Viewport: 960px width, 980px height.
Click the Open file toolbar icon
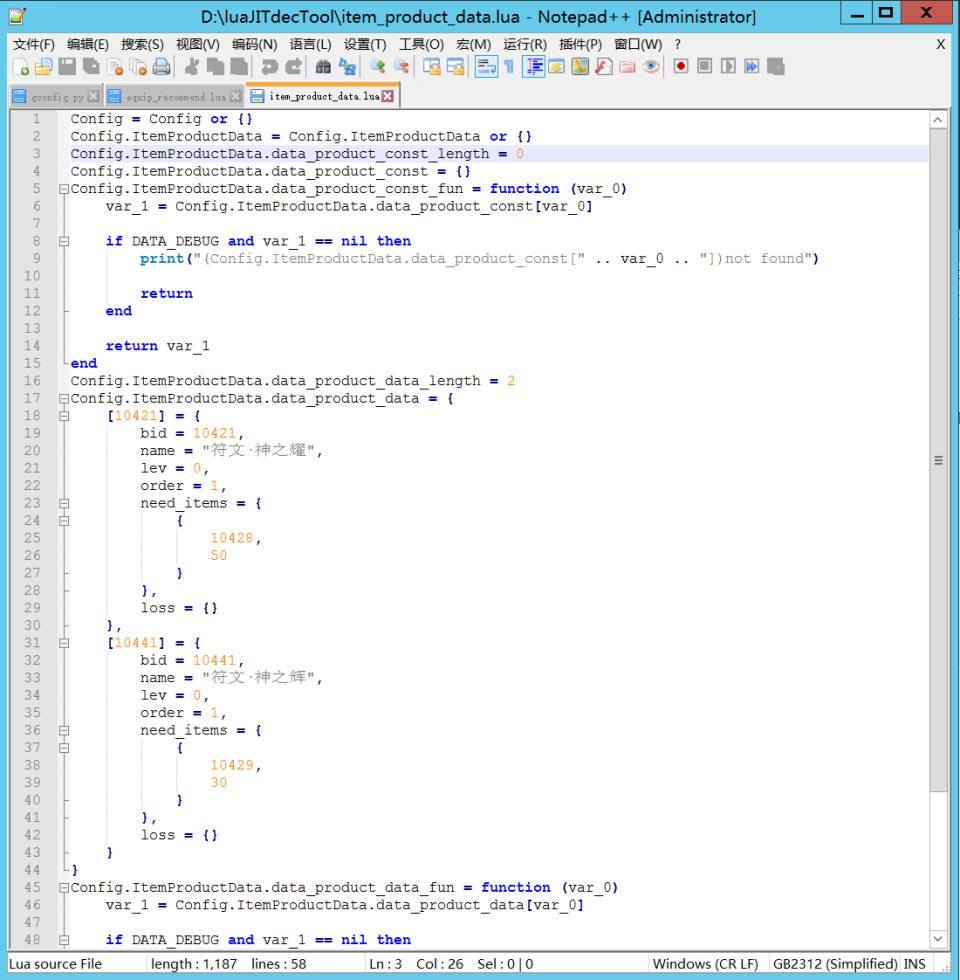click(43, 67)
